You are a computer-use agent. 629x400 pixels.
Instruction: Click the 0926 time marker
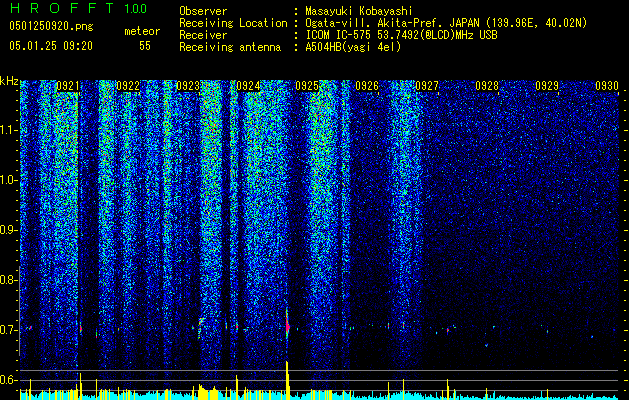pyautogui.click(x=367, y=86)
